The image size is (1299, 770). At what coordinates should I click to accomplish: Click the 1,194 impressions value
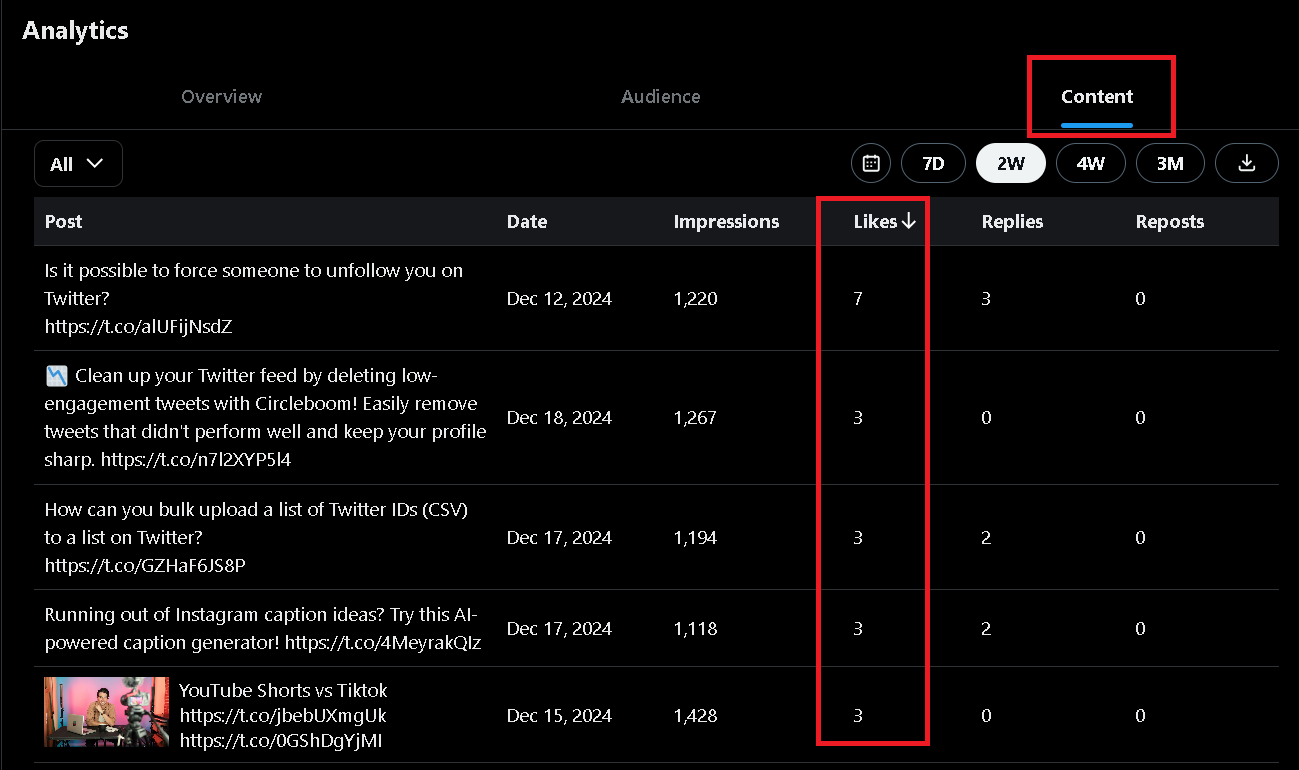tap(696, 538)
